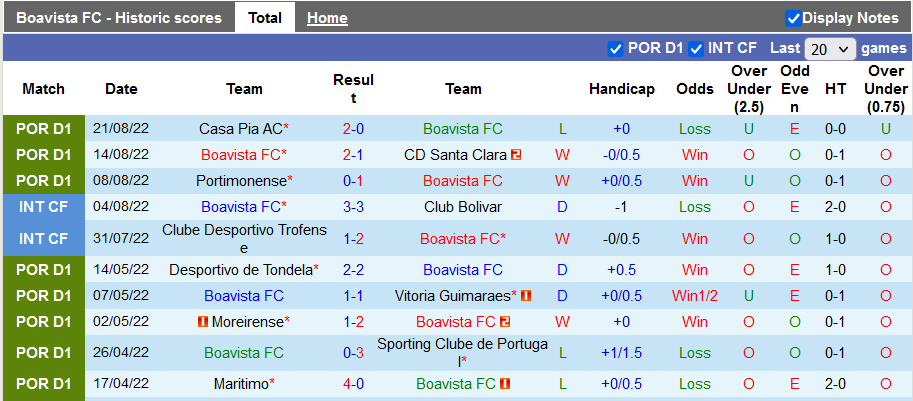Open the Last games count dropdown

pyautogui.click(x=830, y=48)
